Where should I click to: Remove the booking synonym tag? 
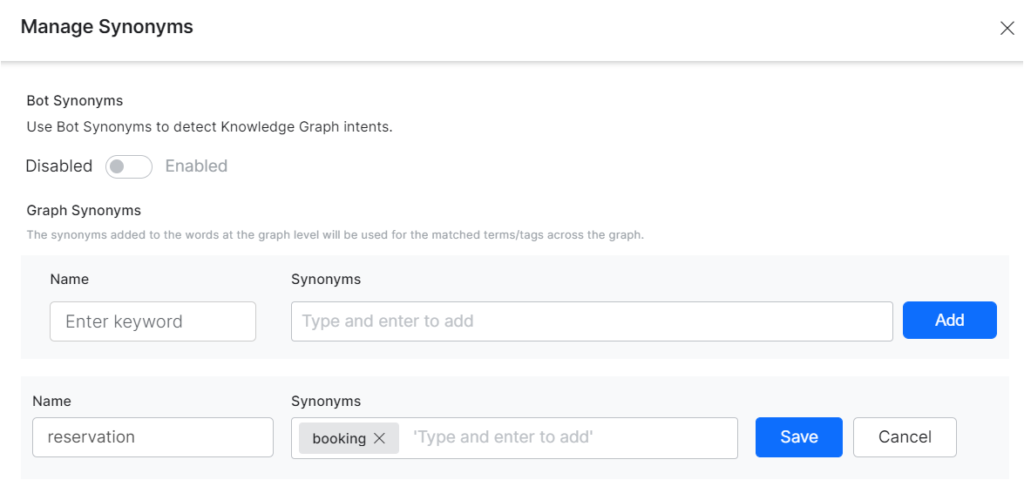(x=379, y=438)
